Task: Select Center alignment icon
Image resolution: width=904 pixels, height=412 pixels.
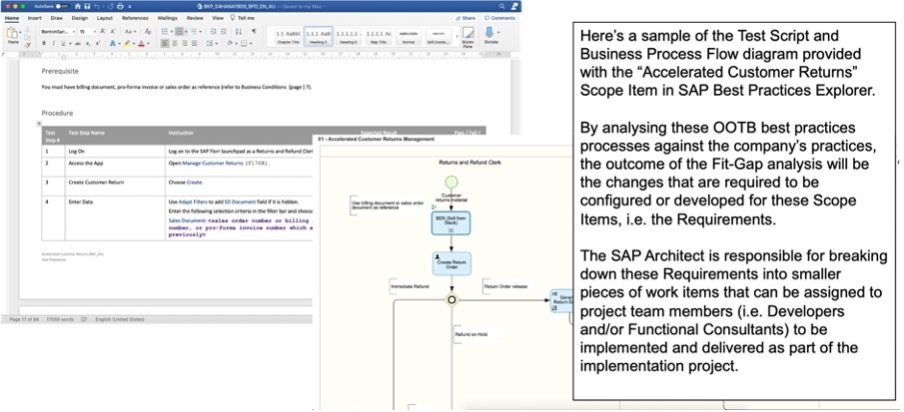Action: point(175,43)
